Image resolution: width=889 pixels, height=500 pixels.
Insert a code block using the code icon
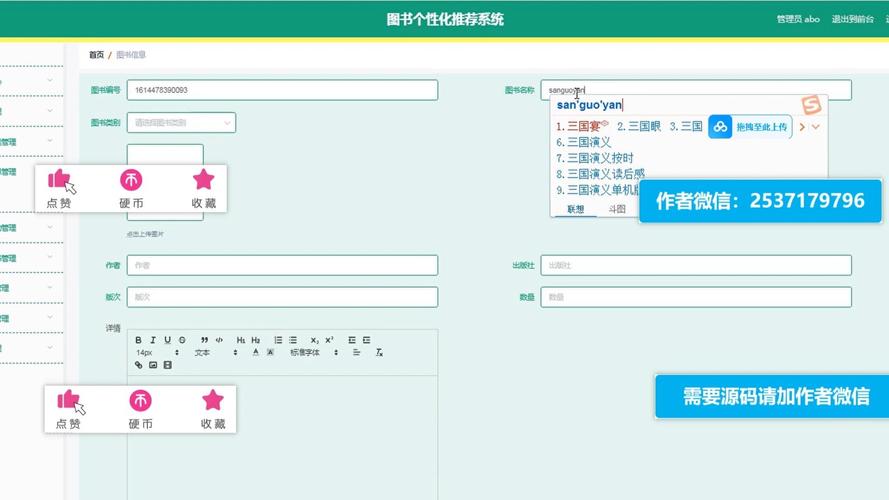219,340
